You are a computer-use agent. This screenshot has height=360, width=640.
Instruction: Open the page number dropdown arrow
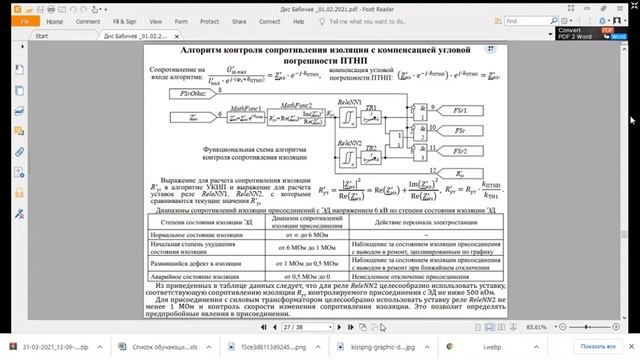click(x=330, y=327)
